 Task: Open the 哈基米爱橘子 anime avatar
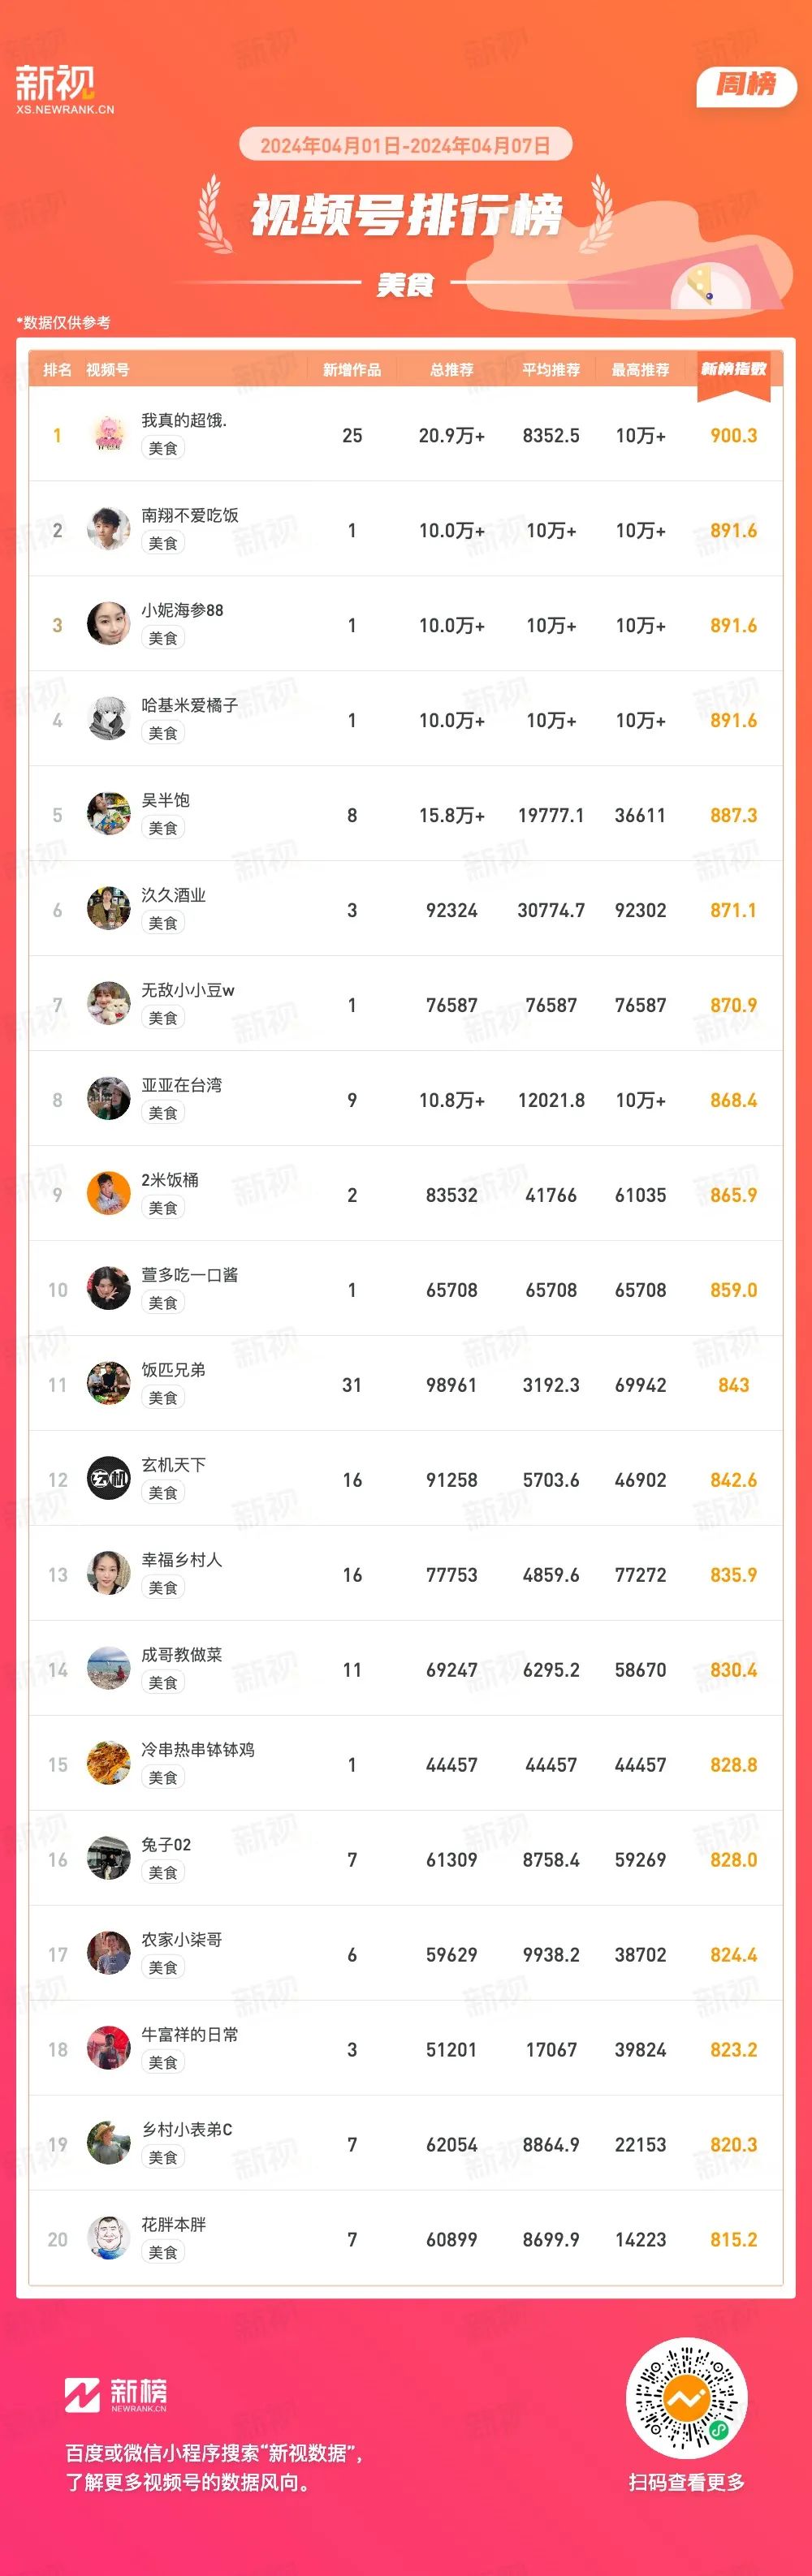tap(108, 720)
